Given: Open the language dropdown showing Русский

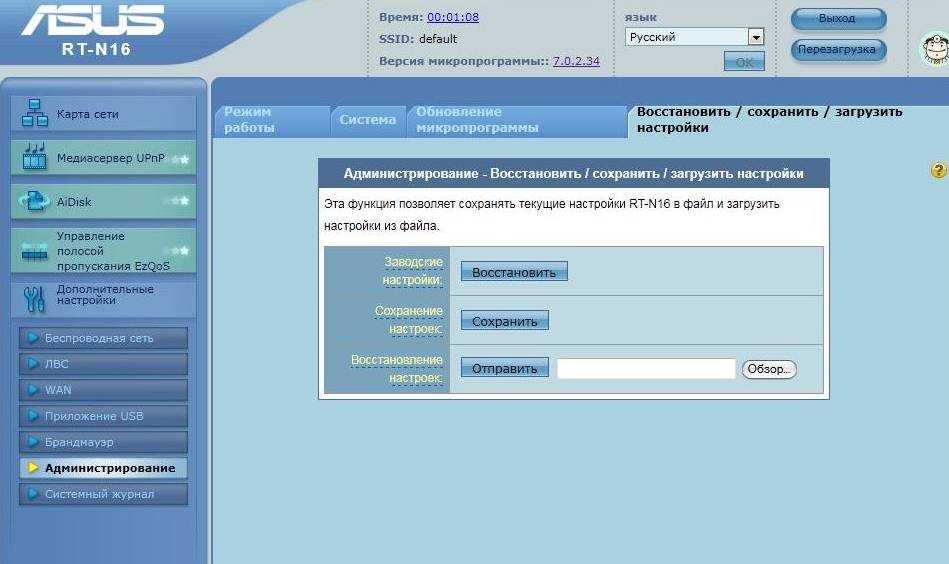Looking at the screenshot, I should tap(694, 37).
